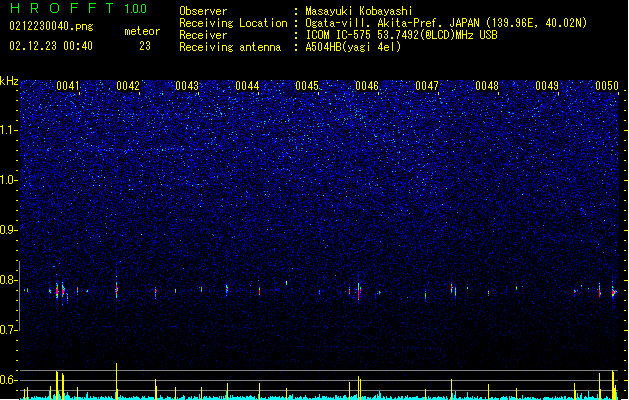This screenshot has width=629, height=400.
Task: Click the 0.8 kHz axis label
Action: coord(8,280)
